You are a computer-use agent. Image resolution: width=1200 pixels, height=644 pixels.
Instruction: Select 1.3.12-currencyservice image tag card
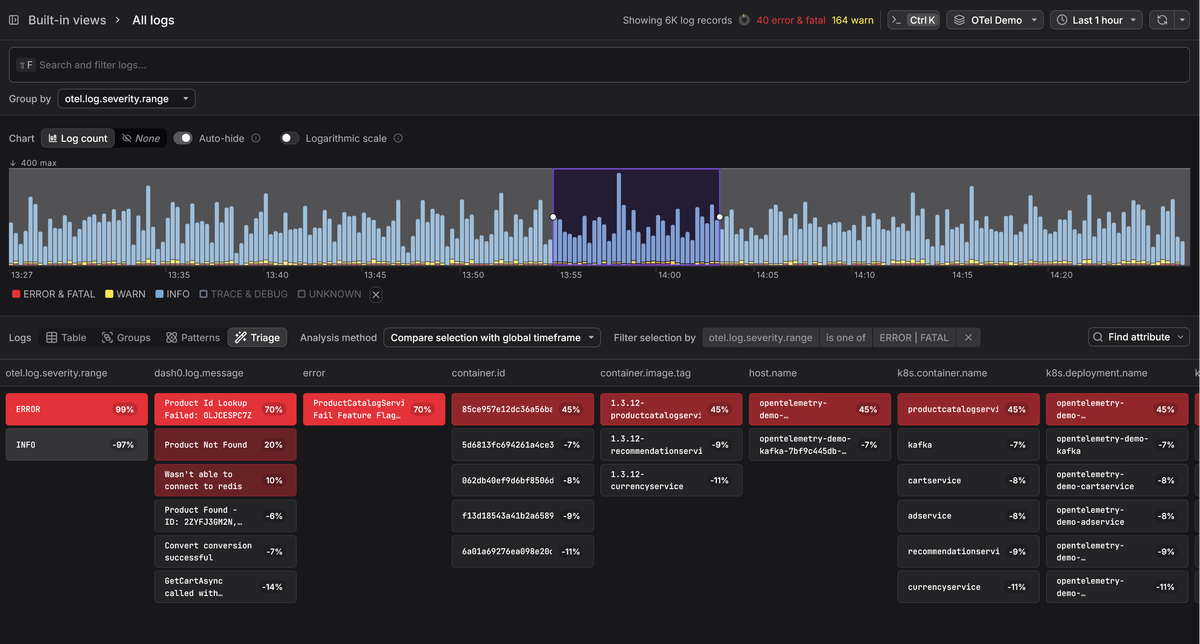671,480
